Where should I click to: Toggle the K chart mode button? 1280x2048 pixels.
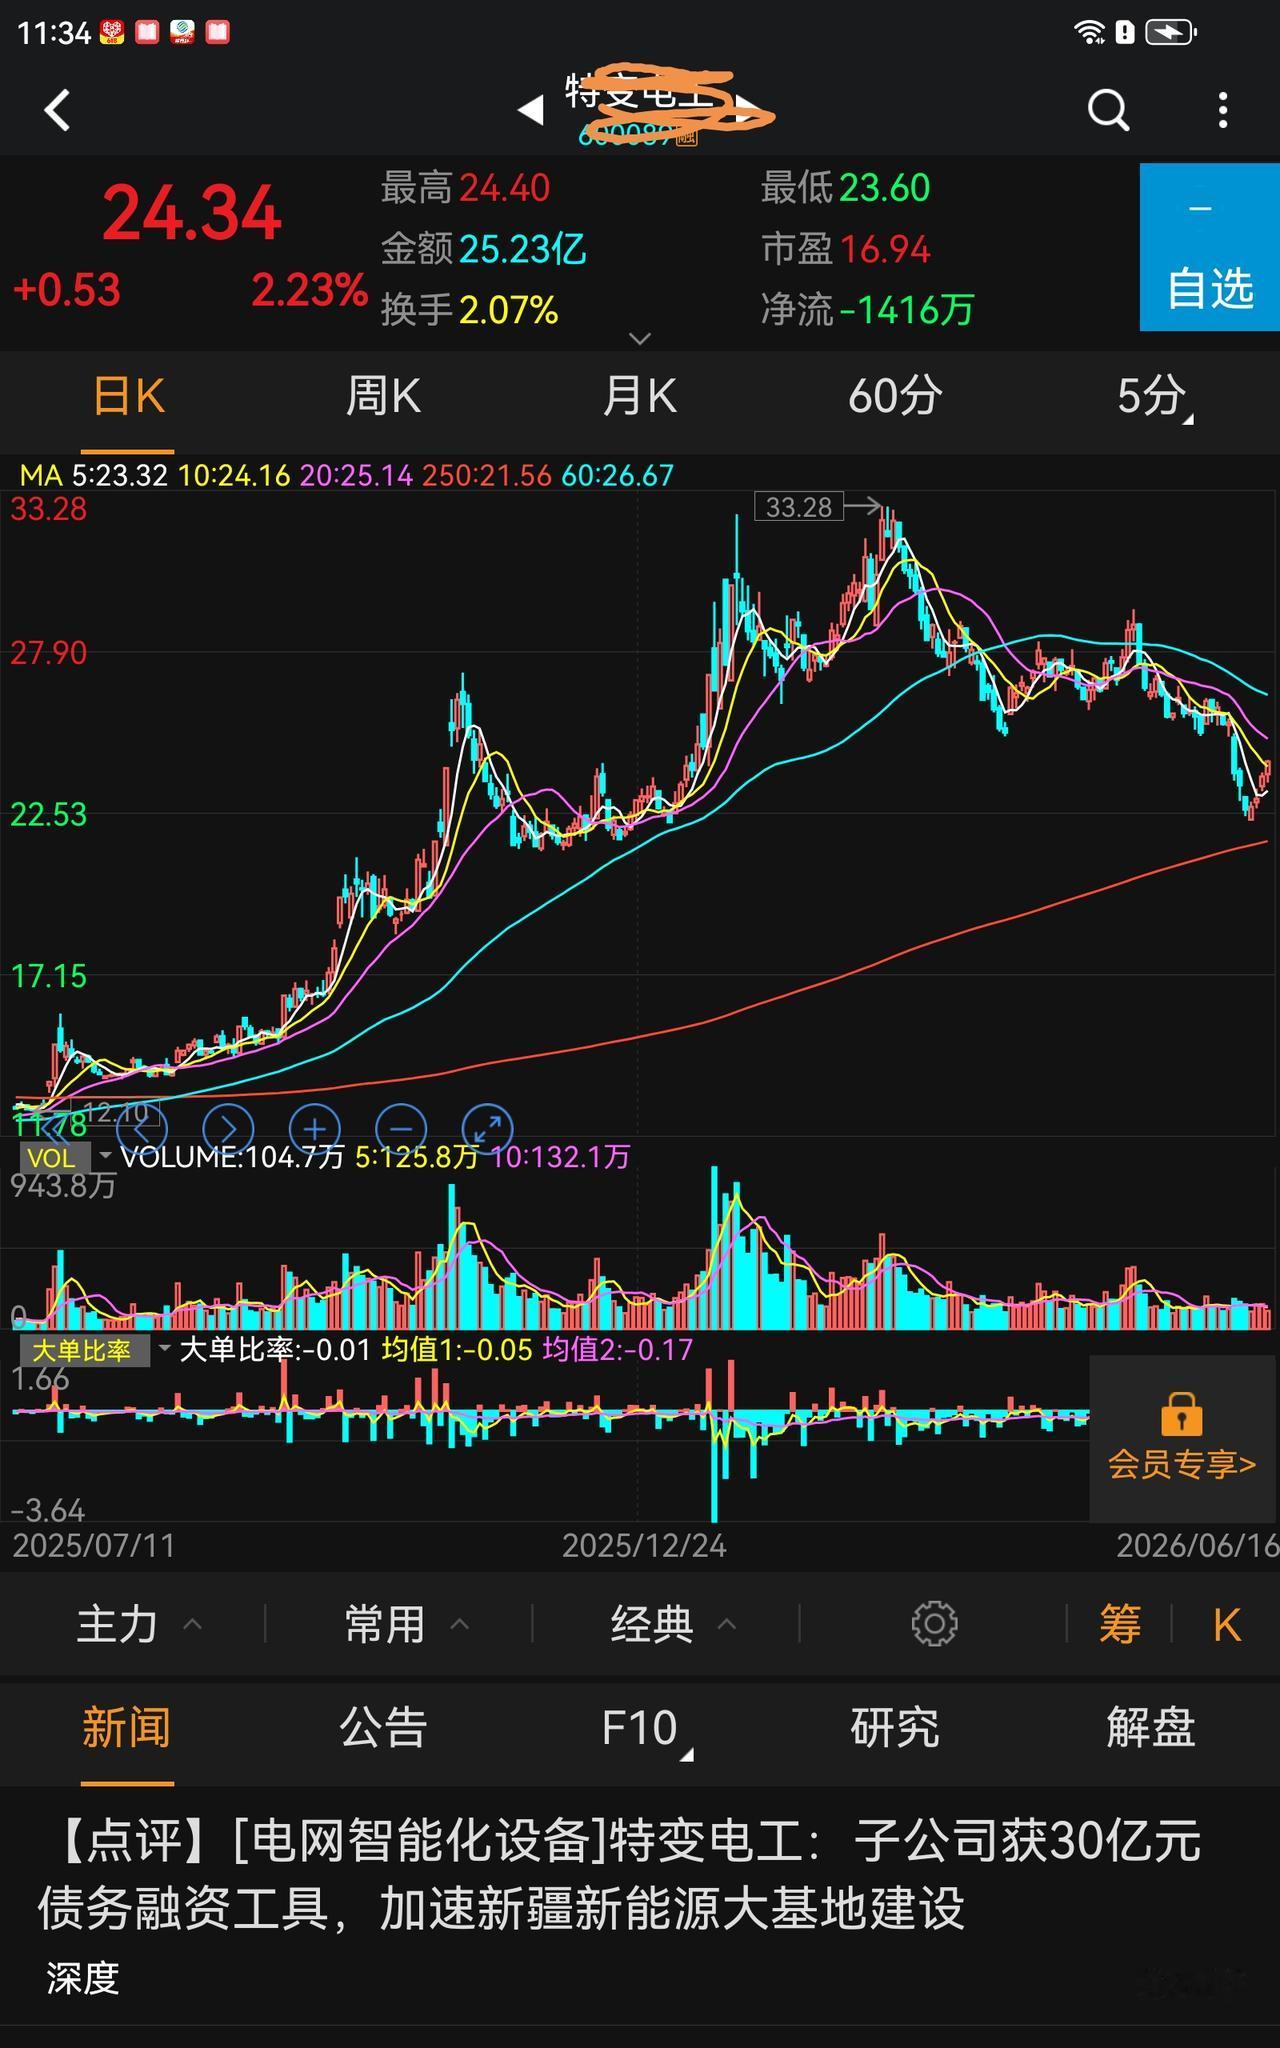click(x=1227, y=1625)
